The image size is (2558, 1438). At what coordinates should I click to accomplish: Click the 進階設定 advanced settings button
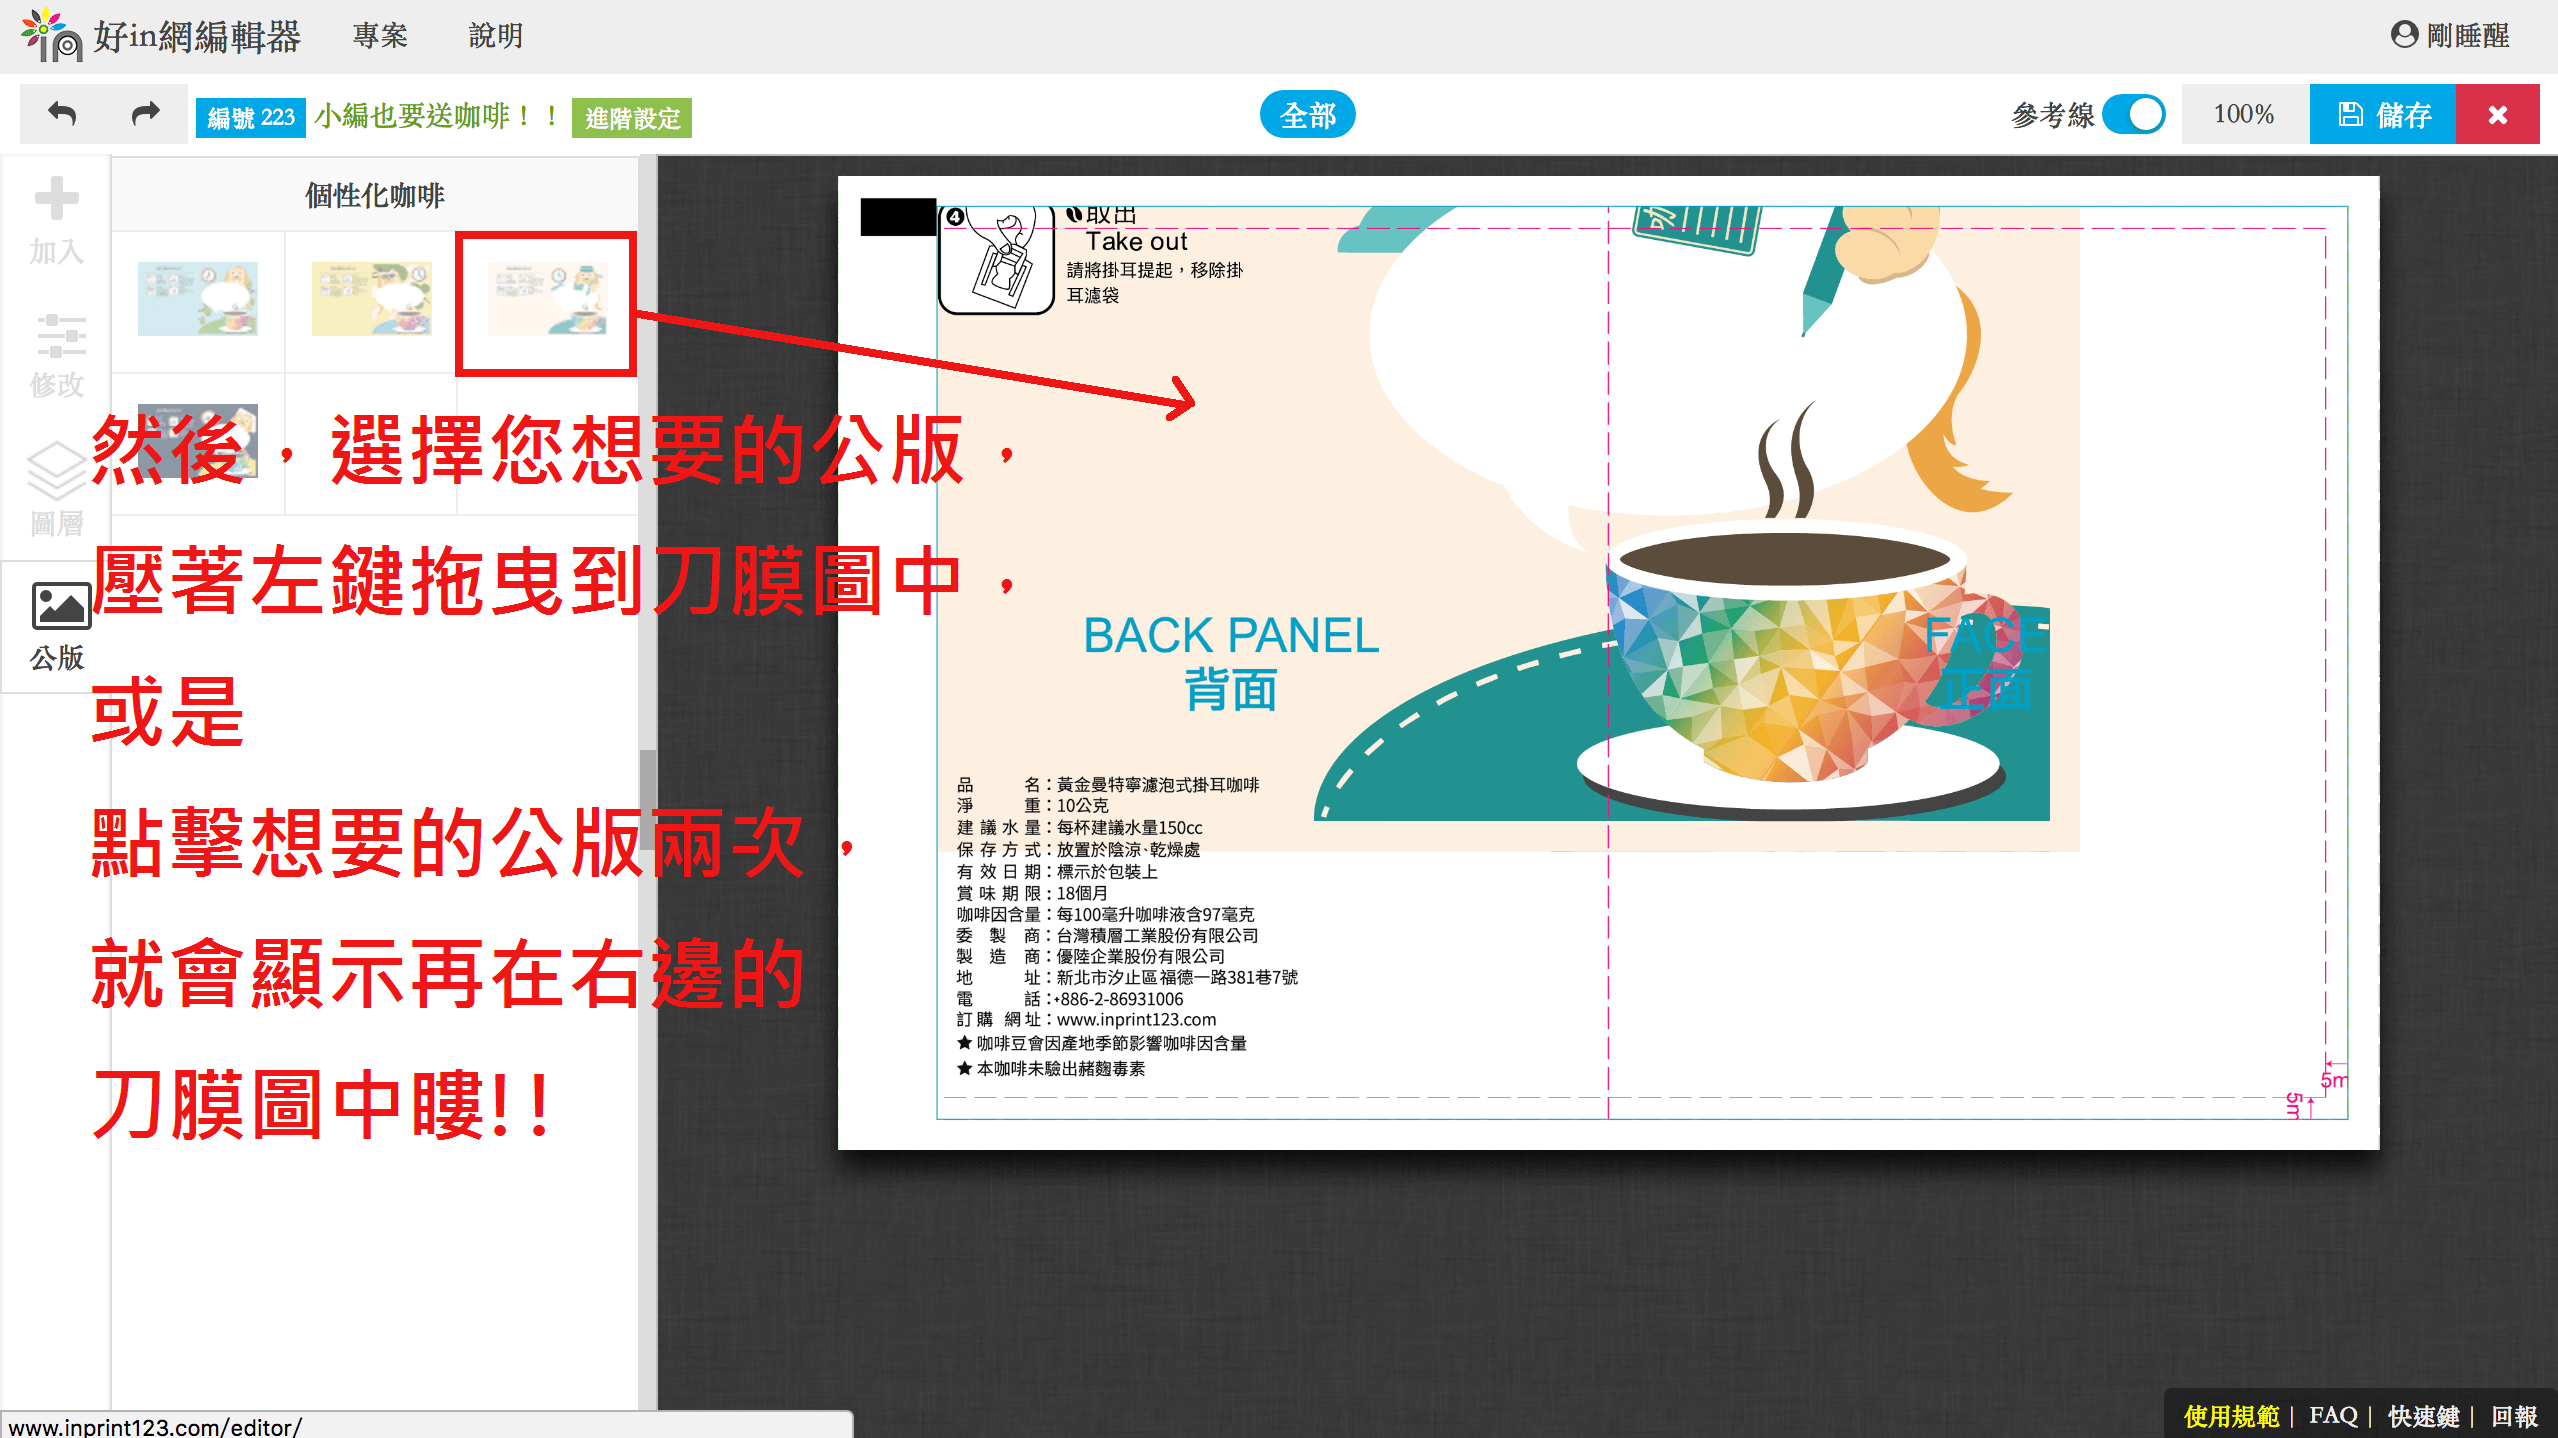pos(631,118)
